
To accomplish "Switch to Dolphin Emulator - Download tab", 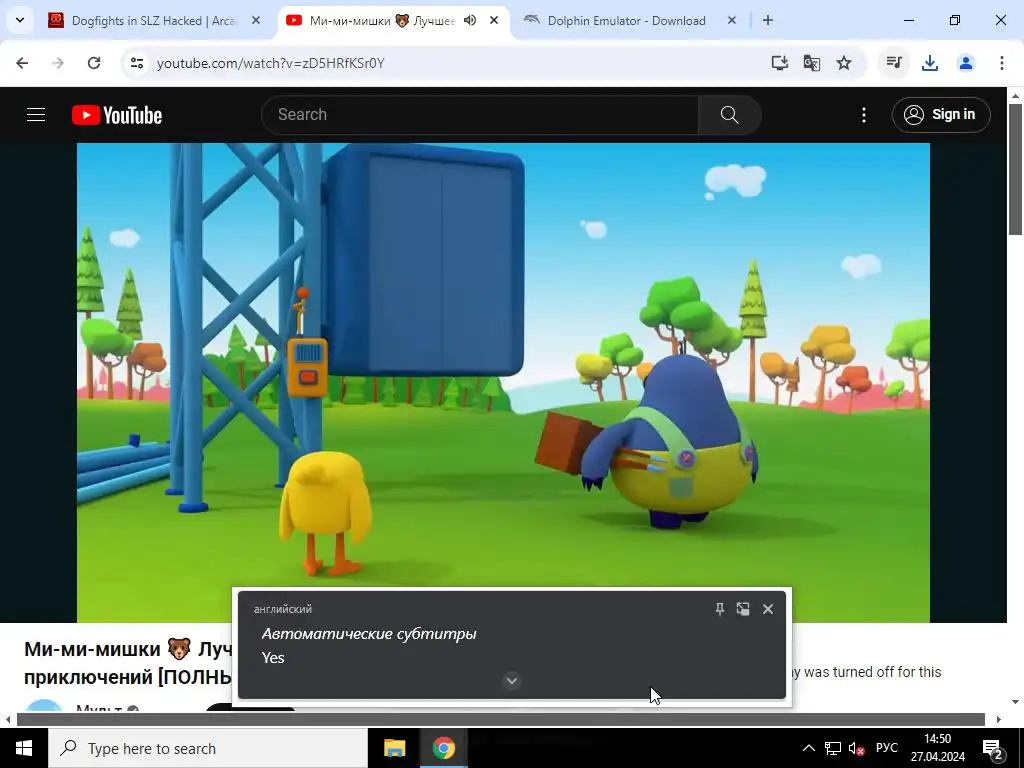I will point(626,21).
